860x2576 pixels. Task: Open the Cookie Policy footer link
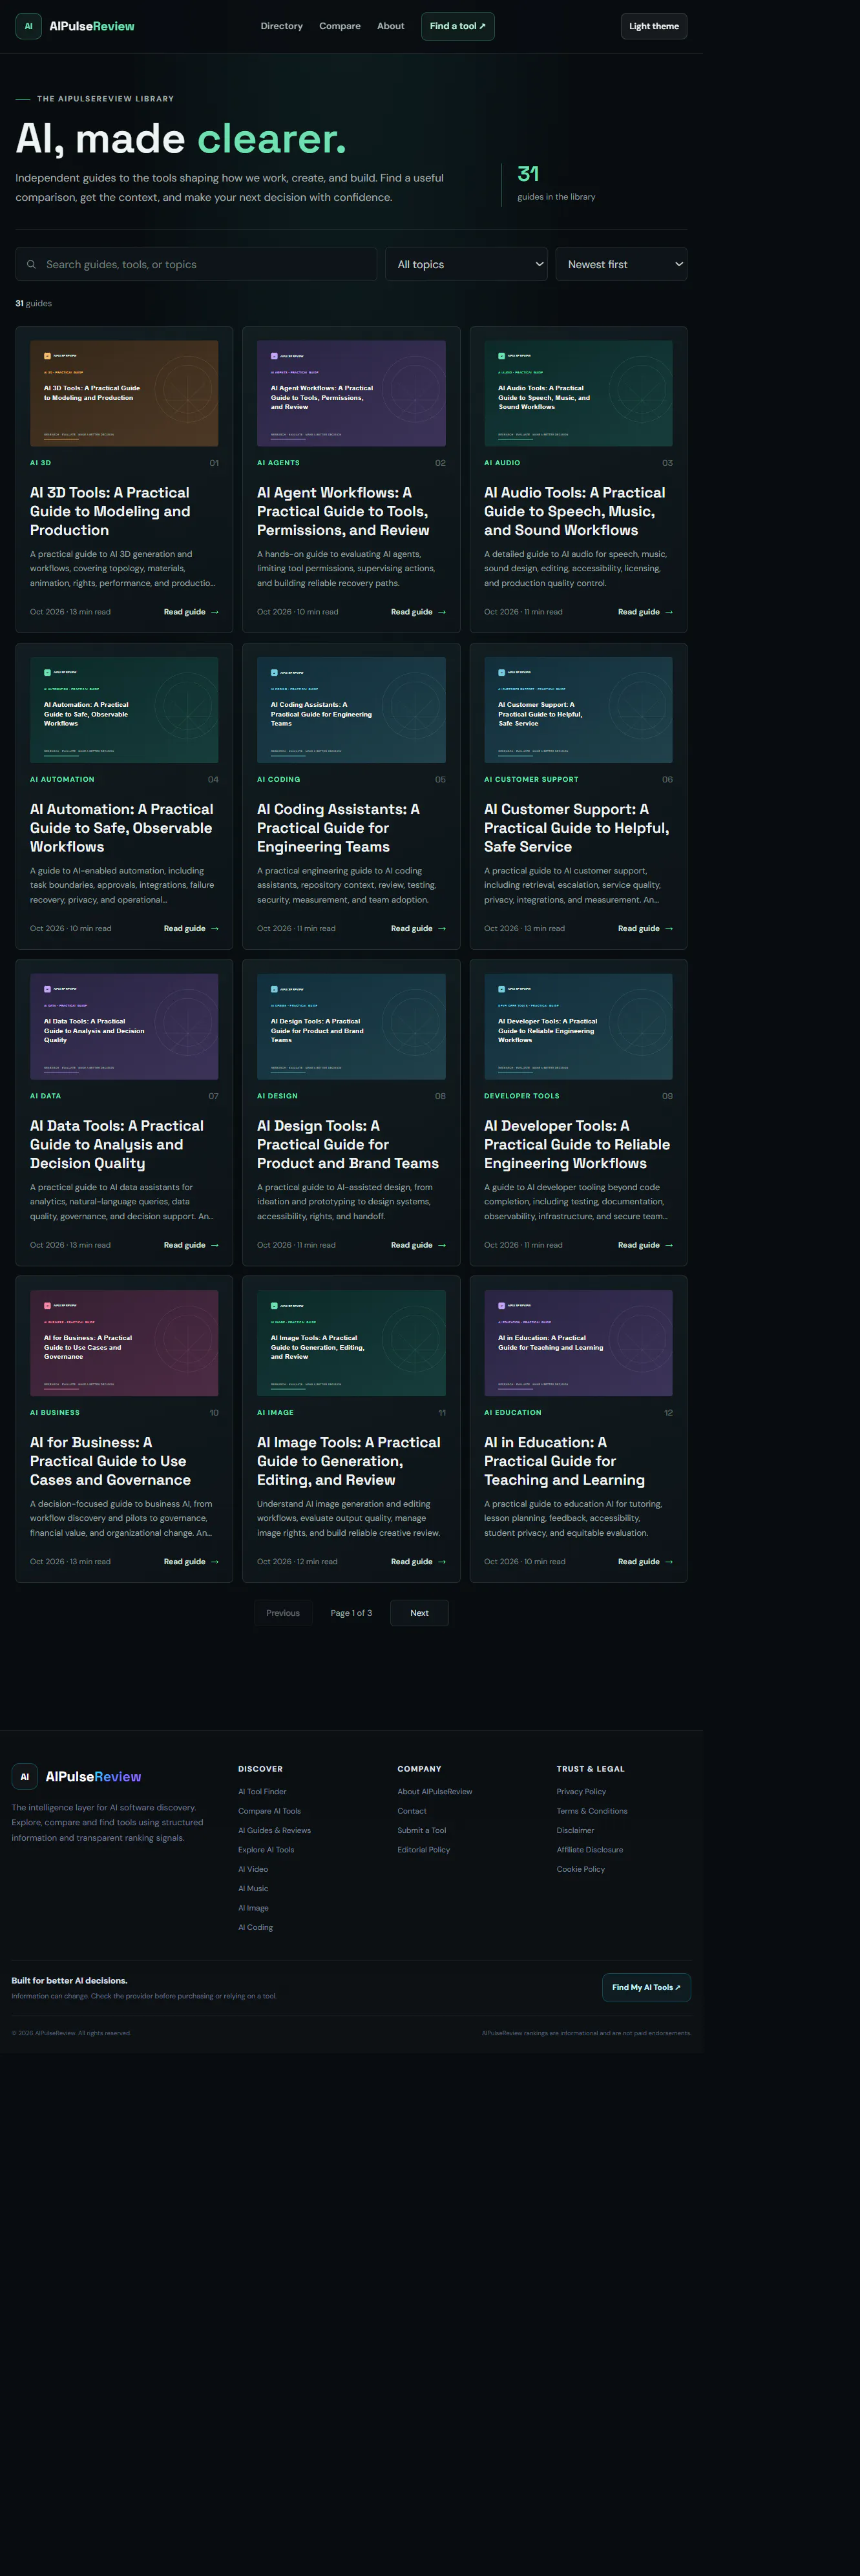(x=581, y=1869)
